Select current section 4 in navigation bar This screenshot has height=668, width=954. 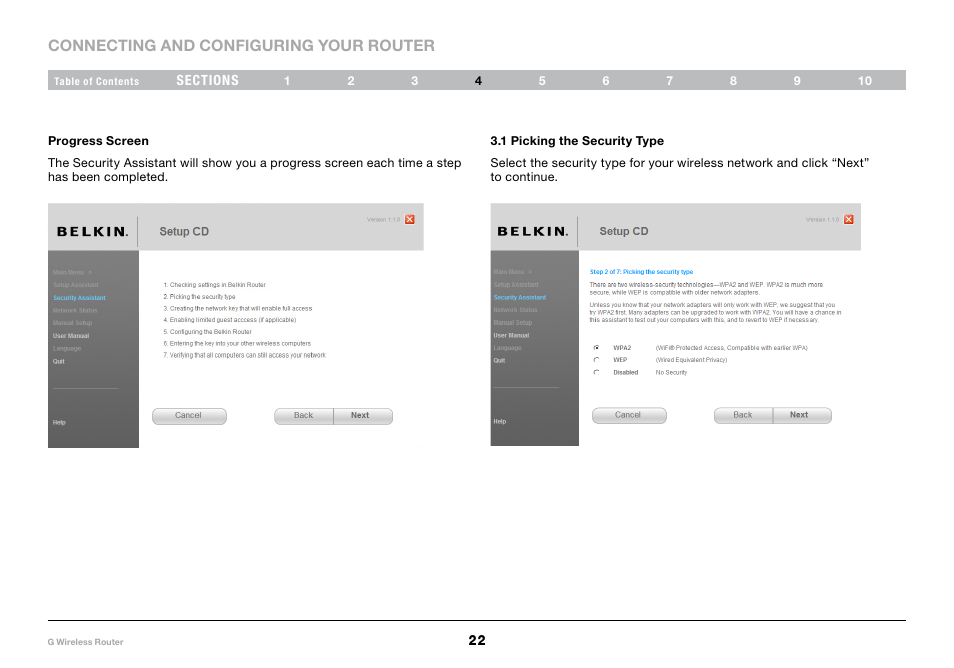click(x=478, y=81)
